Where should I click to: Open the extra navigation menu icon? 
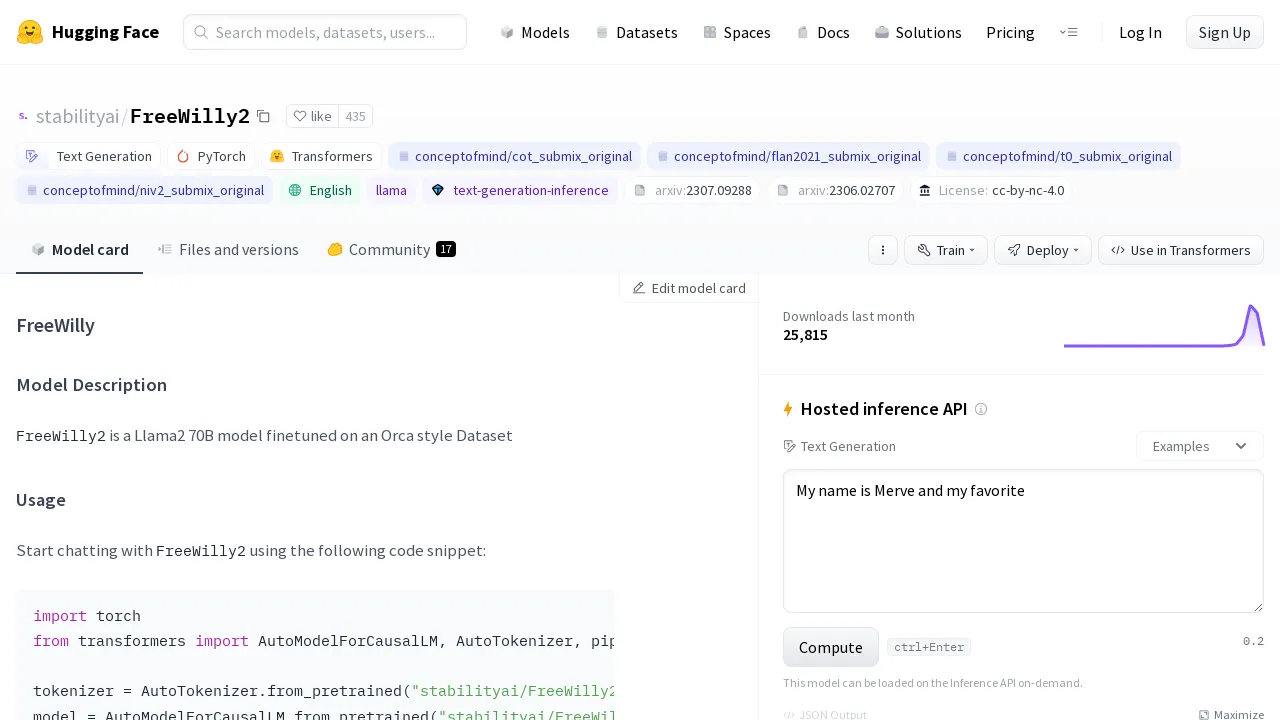point(1068,32)
